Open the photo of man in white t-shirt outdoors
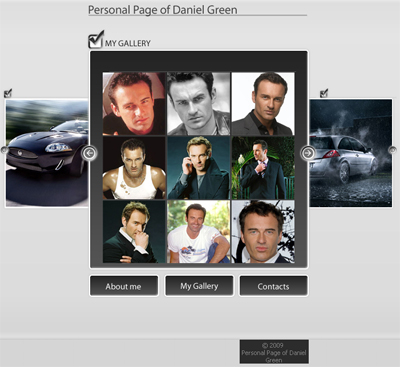 199,232
